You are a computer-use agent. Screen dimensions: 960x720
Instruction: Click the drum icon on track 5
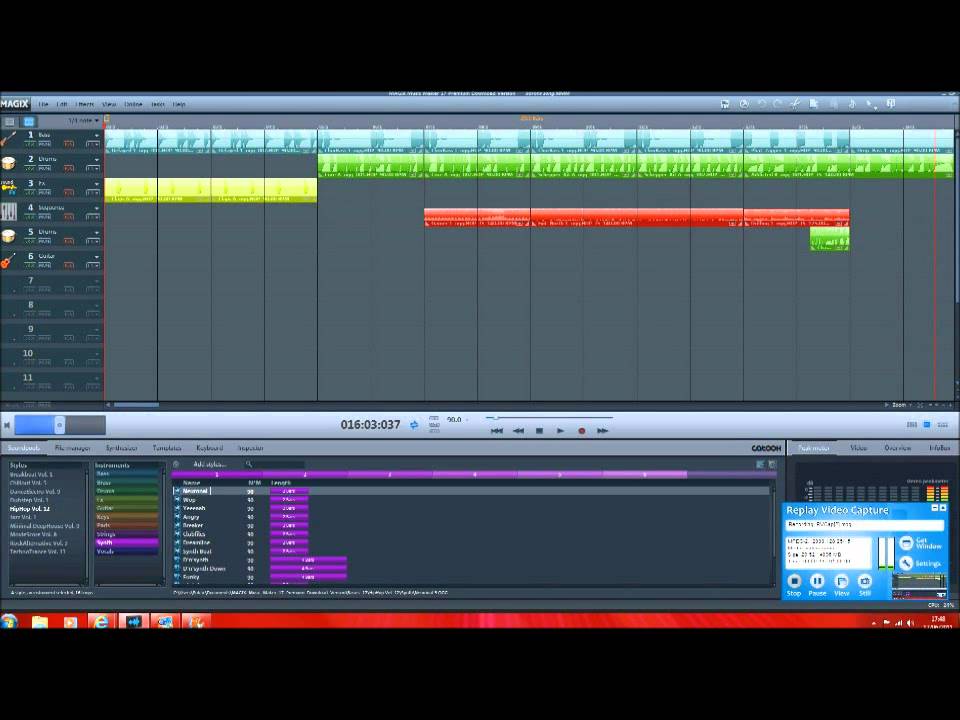9,236
